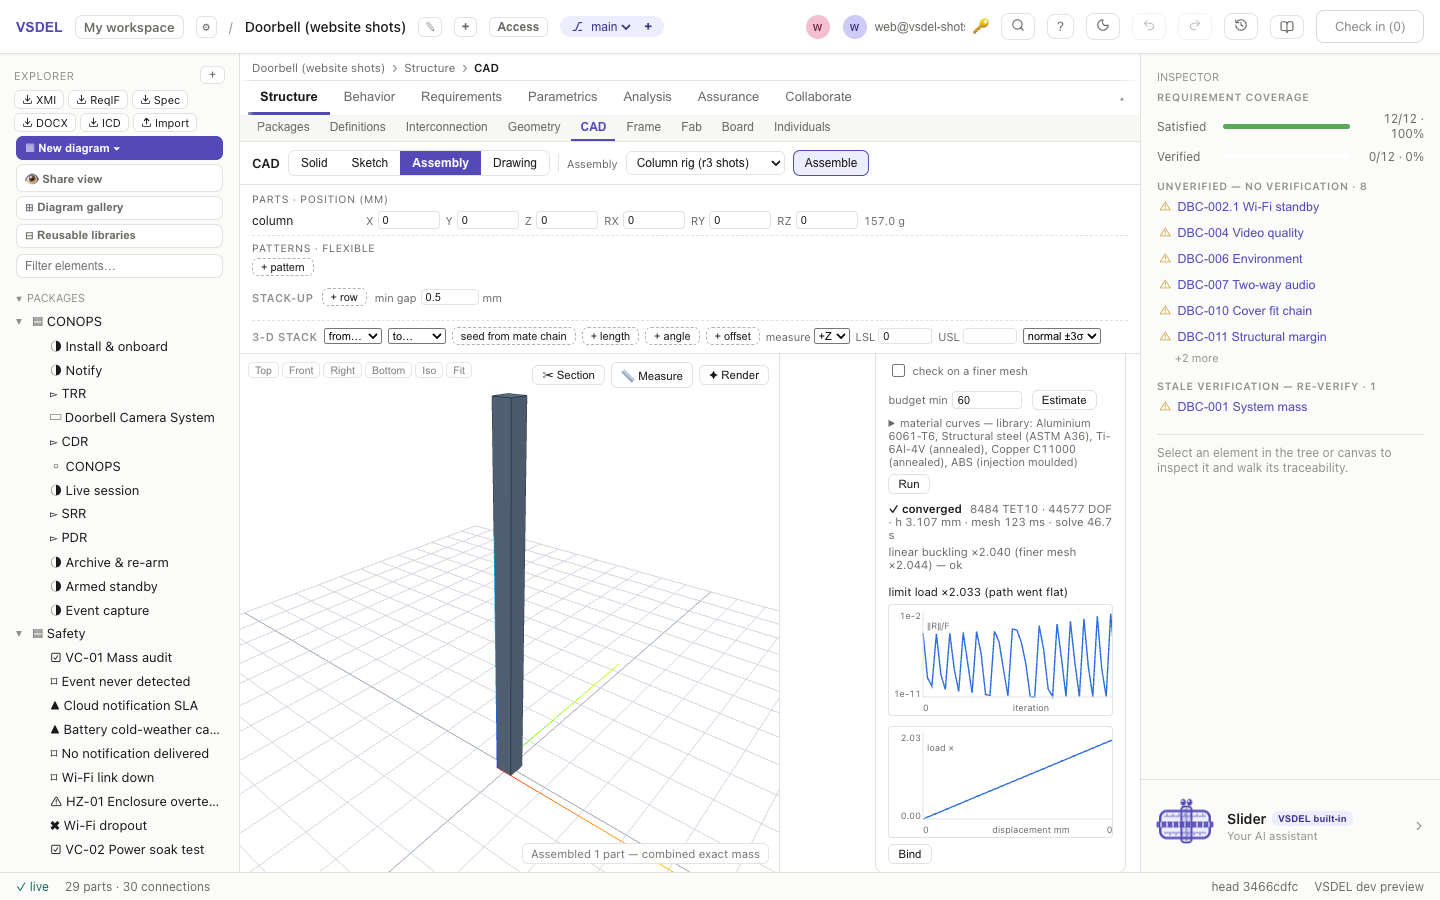Click the Import upload button
The height and width of the screenshot is (900, 1440).
coord(165,123)
